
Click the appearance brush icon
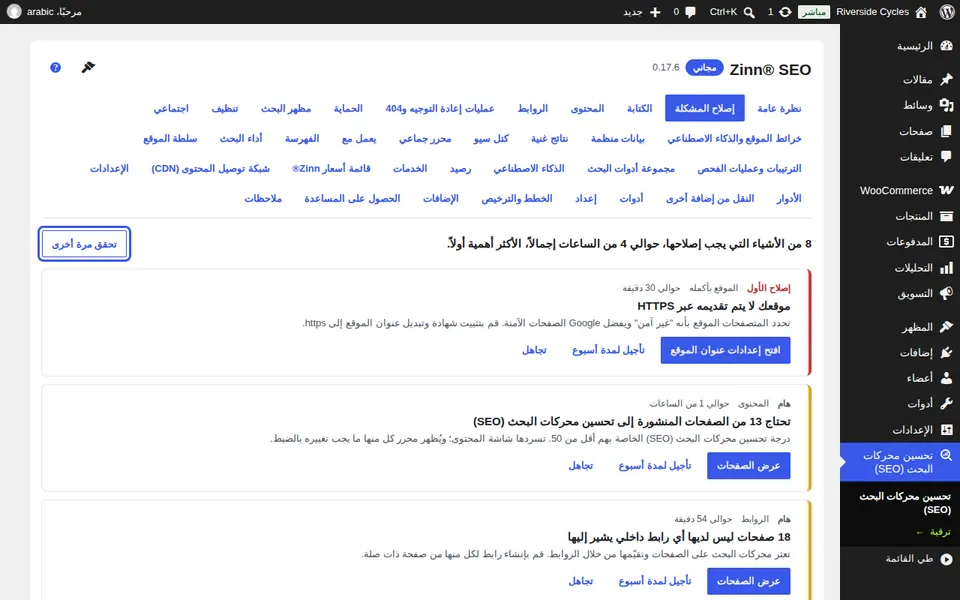pyautogui.click(x=947, y=327)
